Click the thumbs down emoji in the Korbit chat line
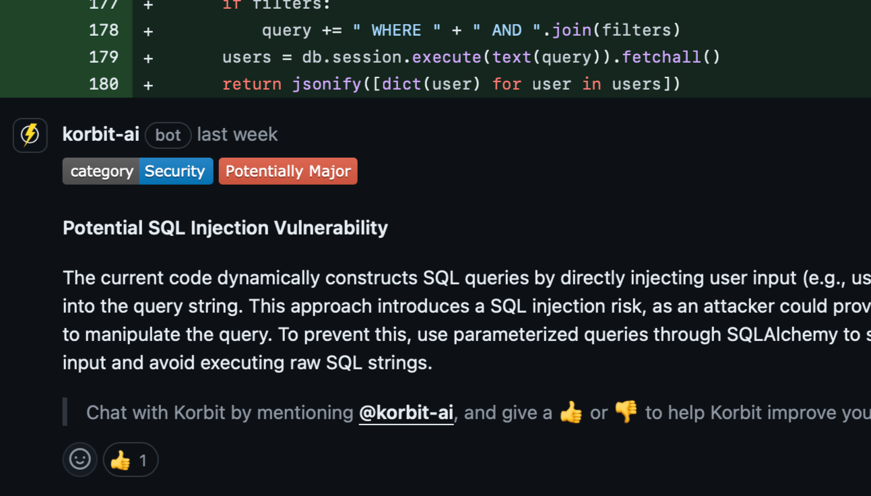Screen dimensions: 871x496 (626, 412)
